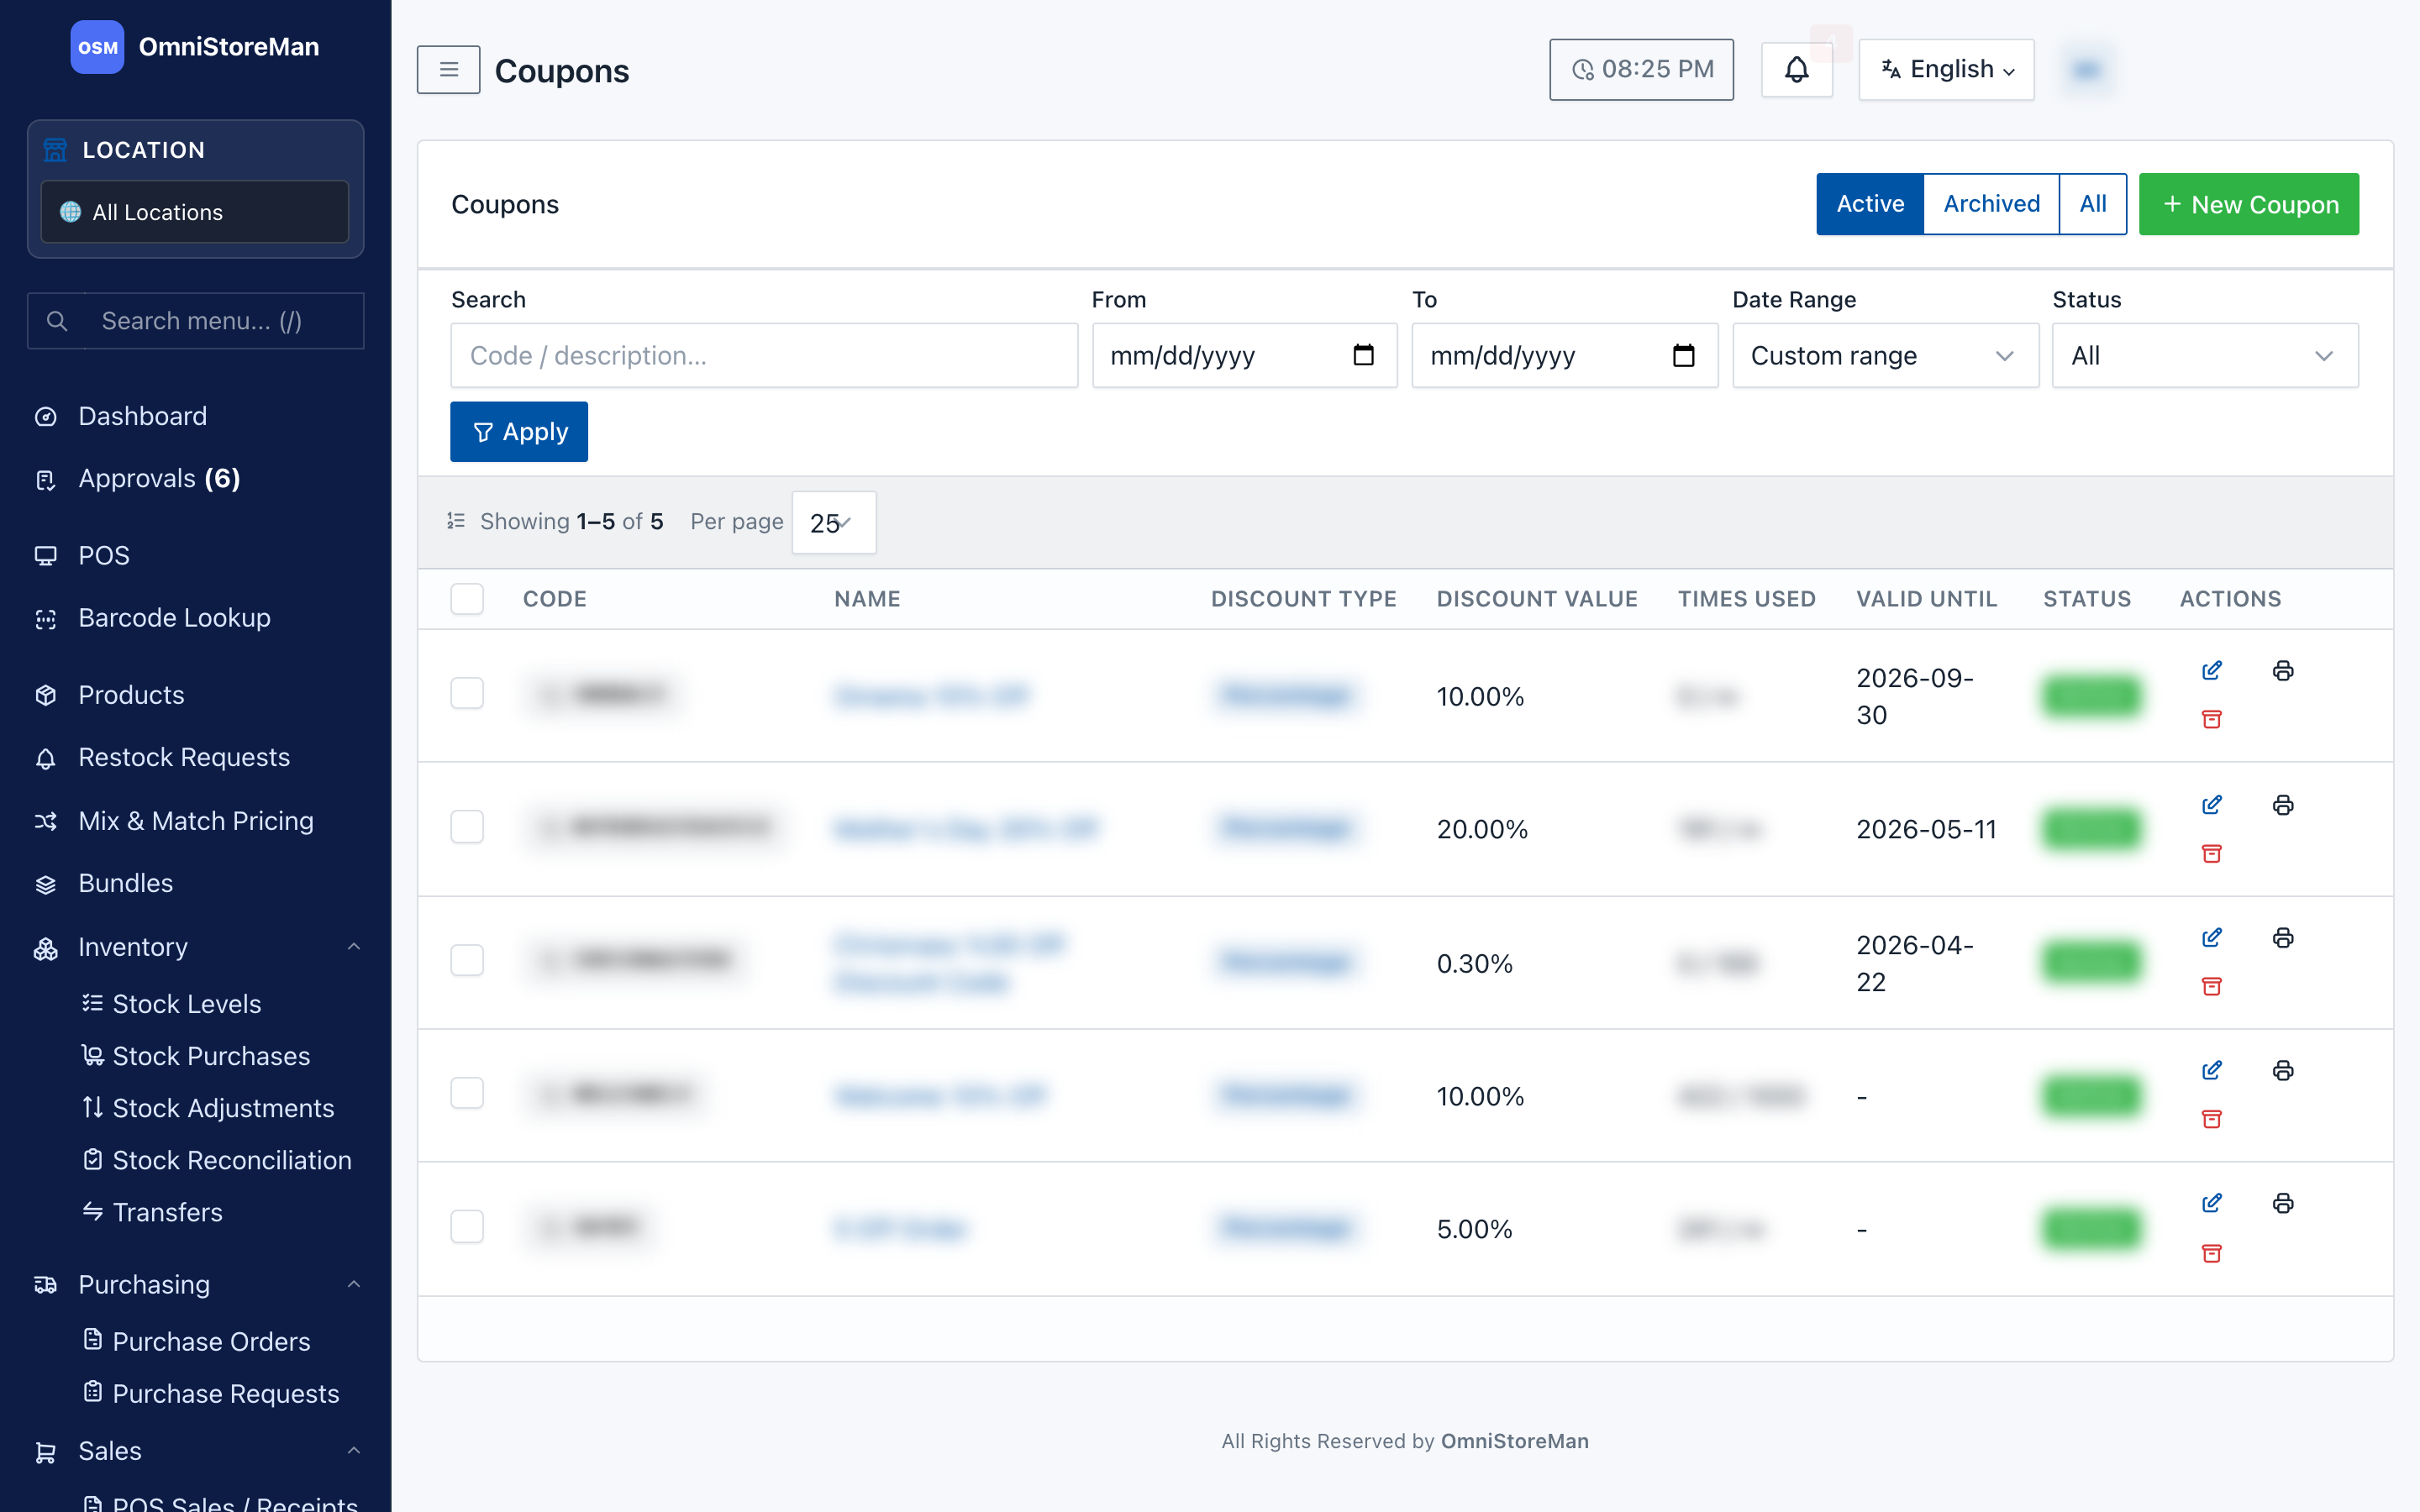
Task: Archive the 5.00% discount coupon
Action: pos(2211,1253)
